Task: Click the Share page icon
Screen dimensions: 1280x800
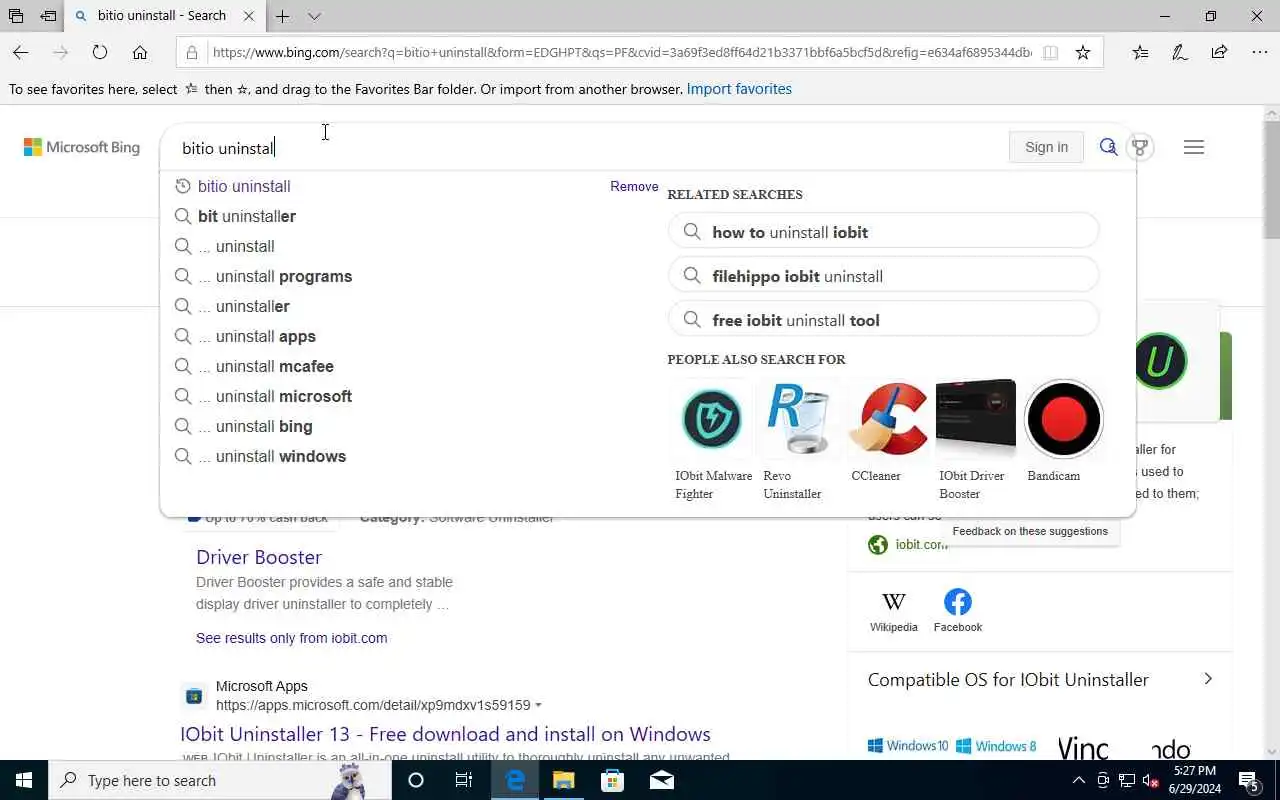Action: 1219,53
